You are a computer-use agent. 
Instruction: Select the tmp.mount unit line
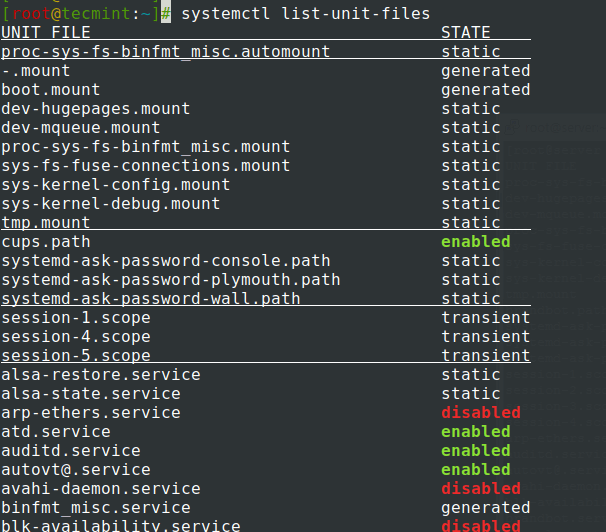(46, 223)
